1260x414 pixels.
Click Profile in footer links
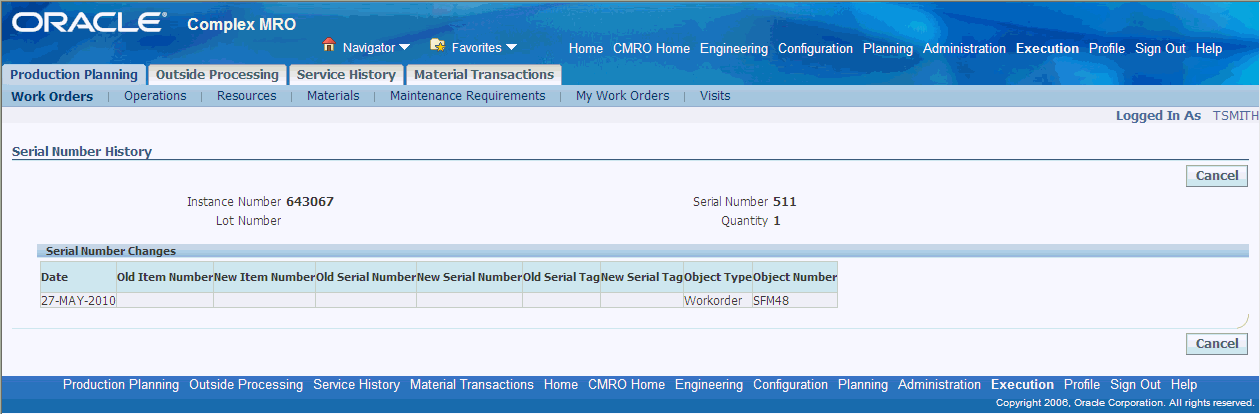pos(1082,384)
